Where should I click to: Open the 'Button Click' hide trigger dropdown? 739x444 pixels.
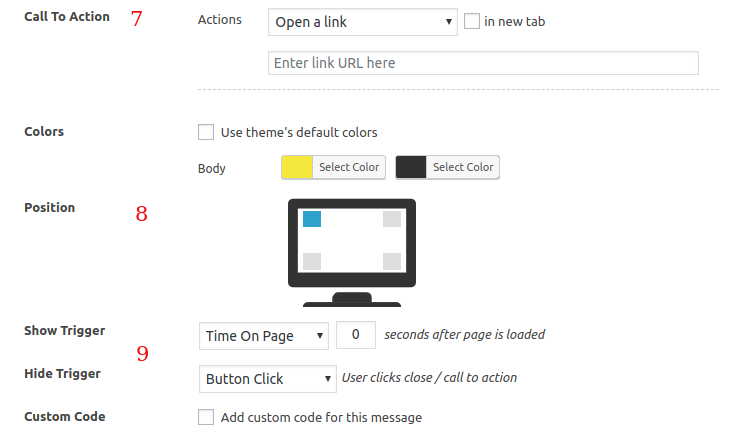click(x=268, y=379)
